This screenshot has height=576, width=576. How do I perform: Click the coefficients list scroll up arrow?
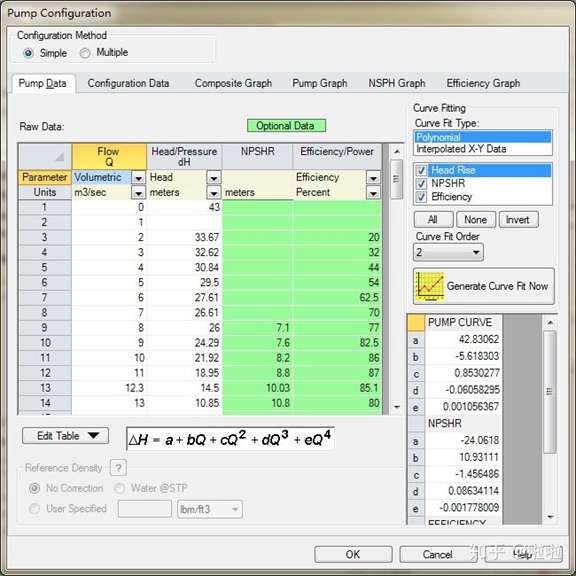[x=550, y=323]
